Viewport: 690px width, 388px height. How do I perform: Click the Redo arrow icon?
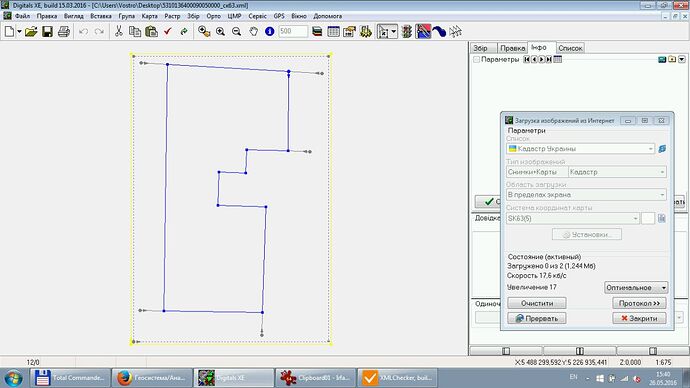[99, 32]
